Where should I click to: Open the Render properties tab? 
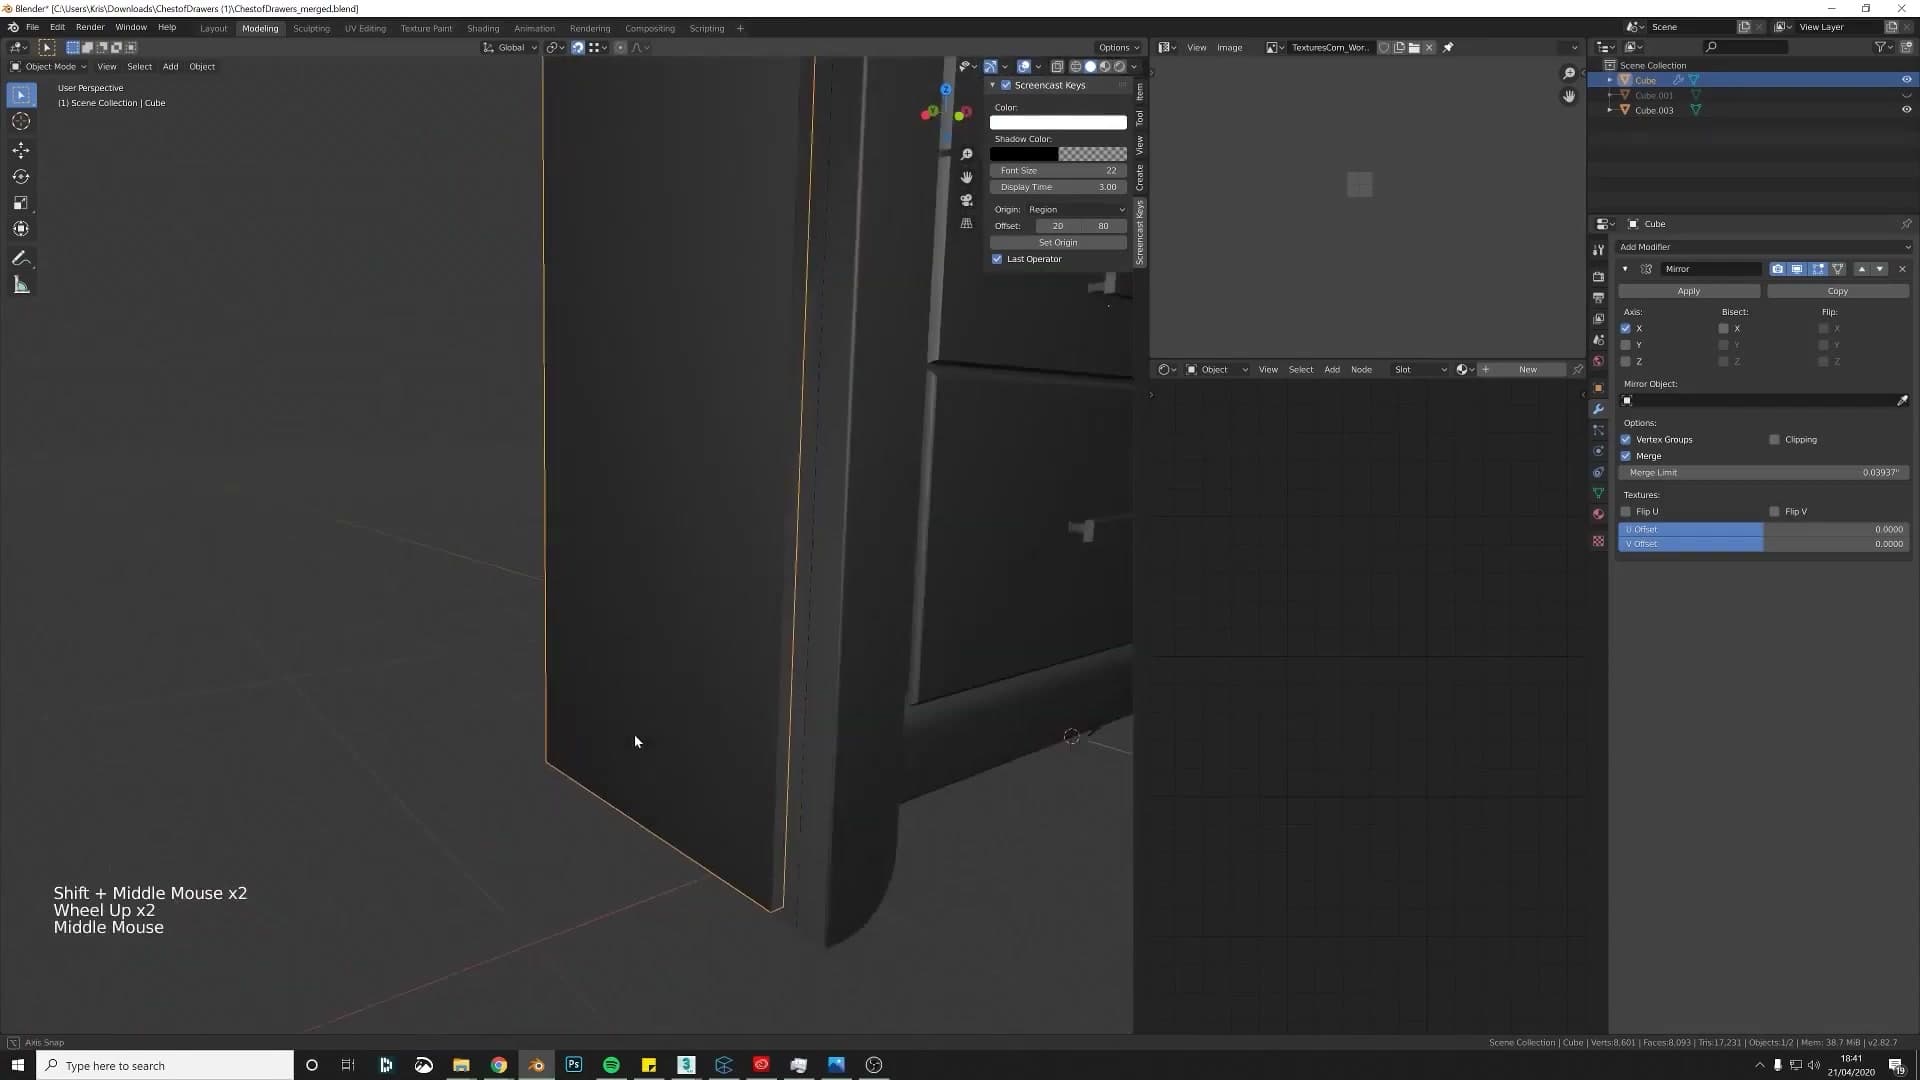(1598, 277)
